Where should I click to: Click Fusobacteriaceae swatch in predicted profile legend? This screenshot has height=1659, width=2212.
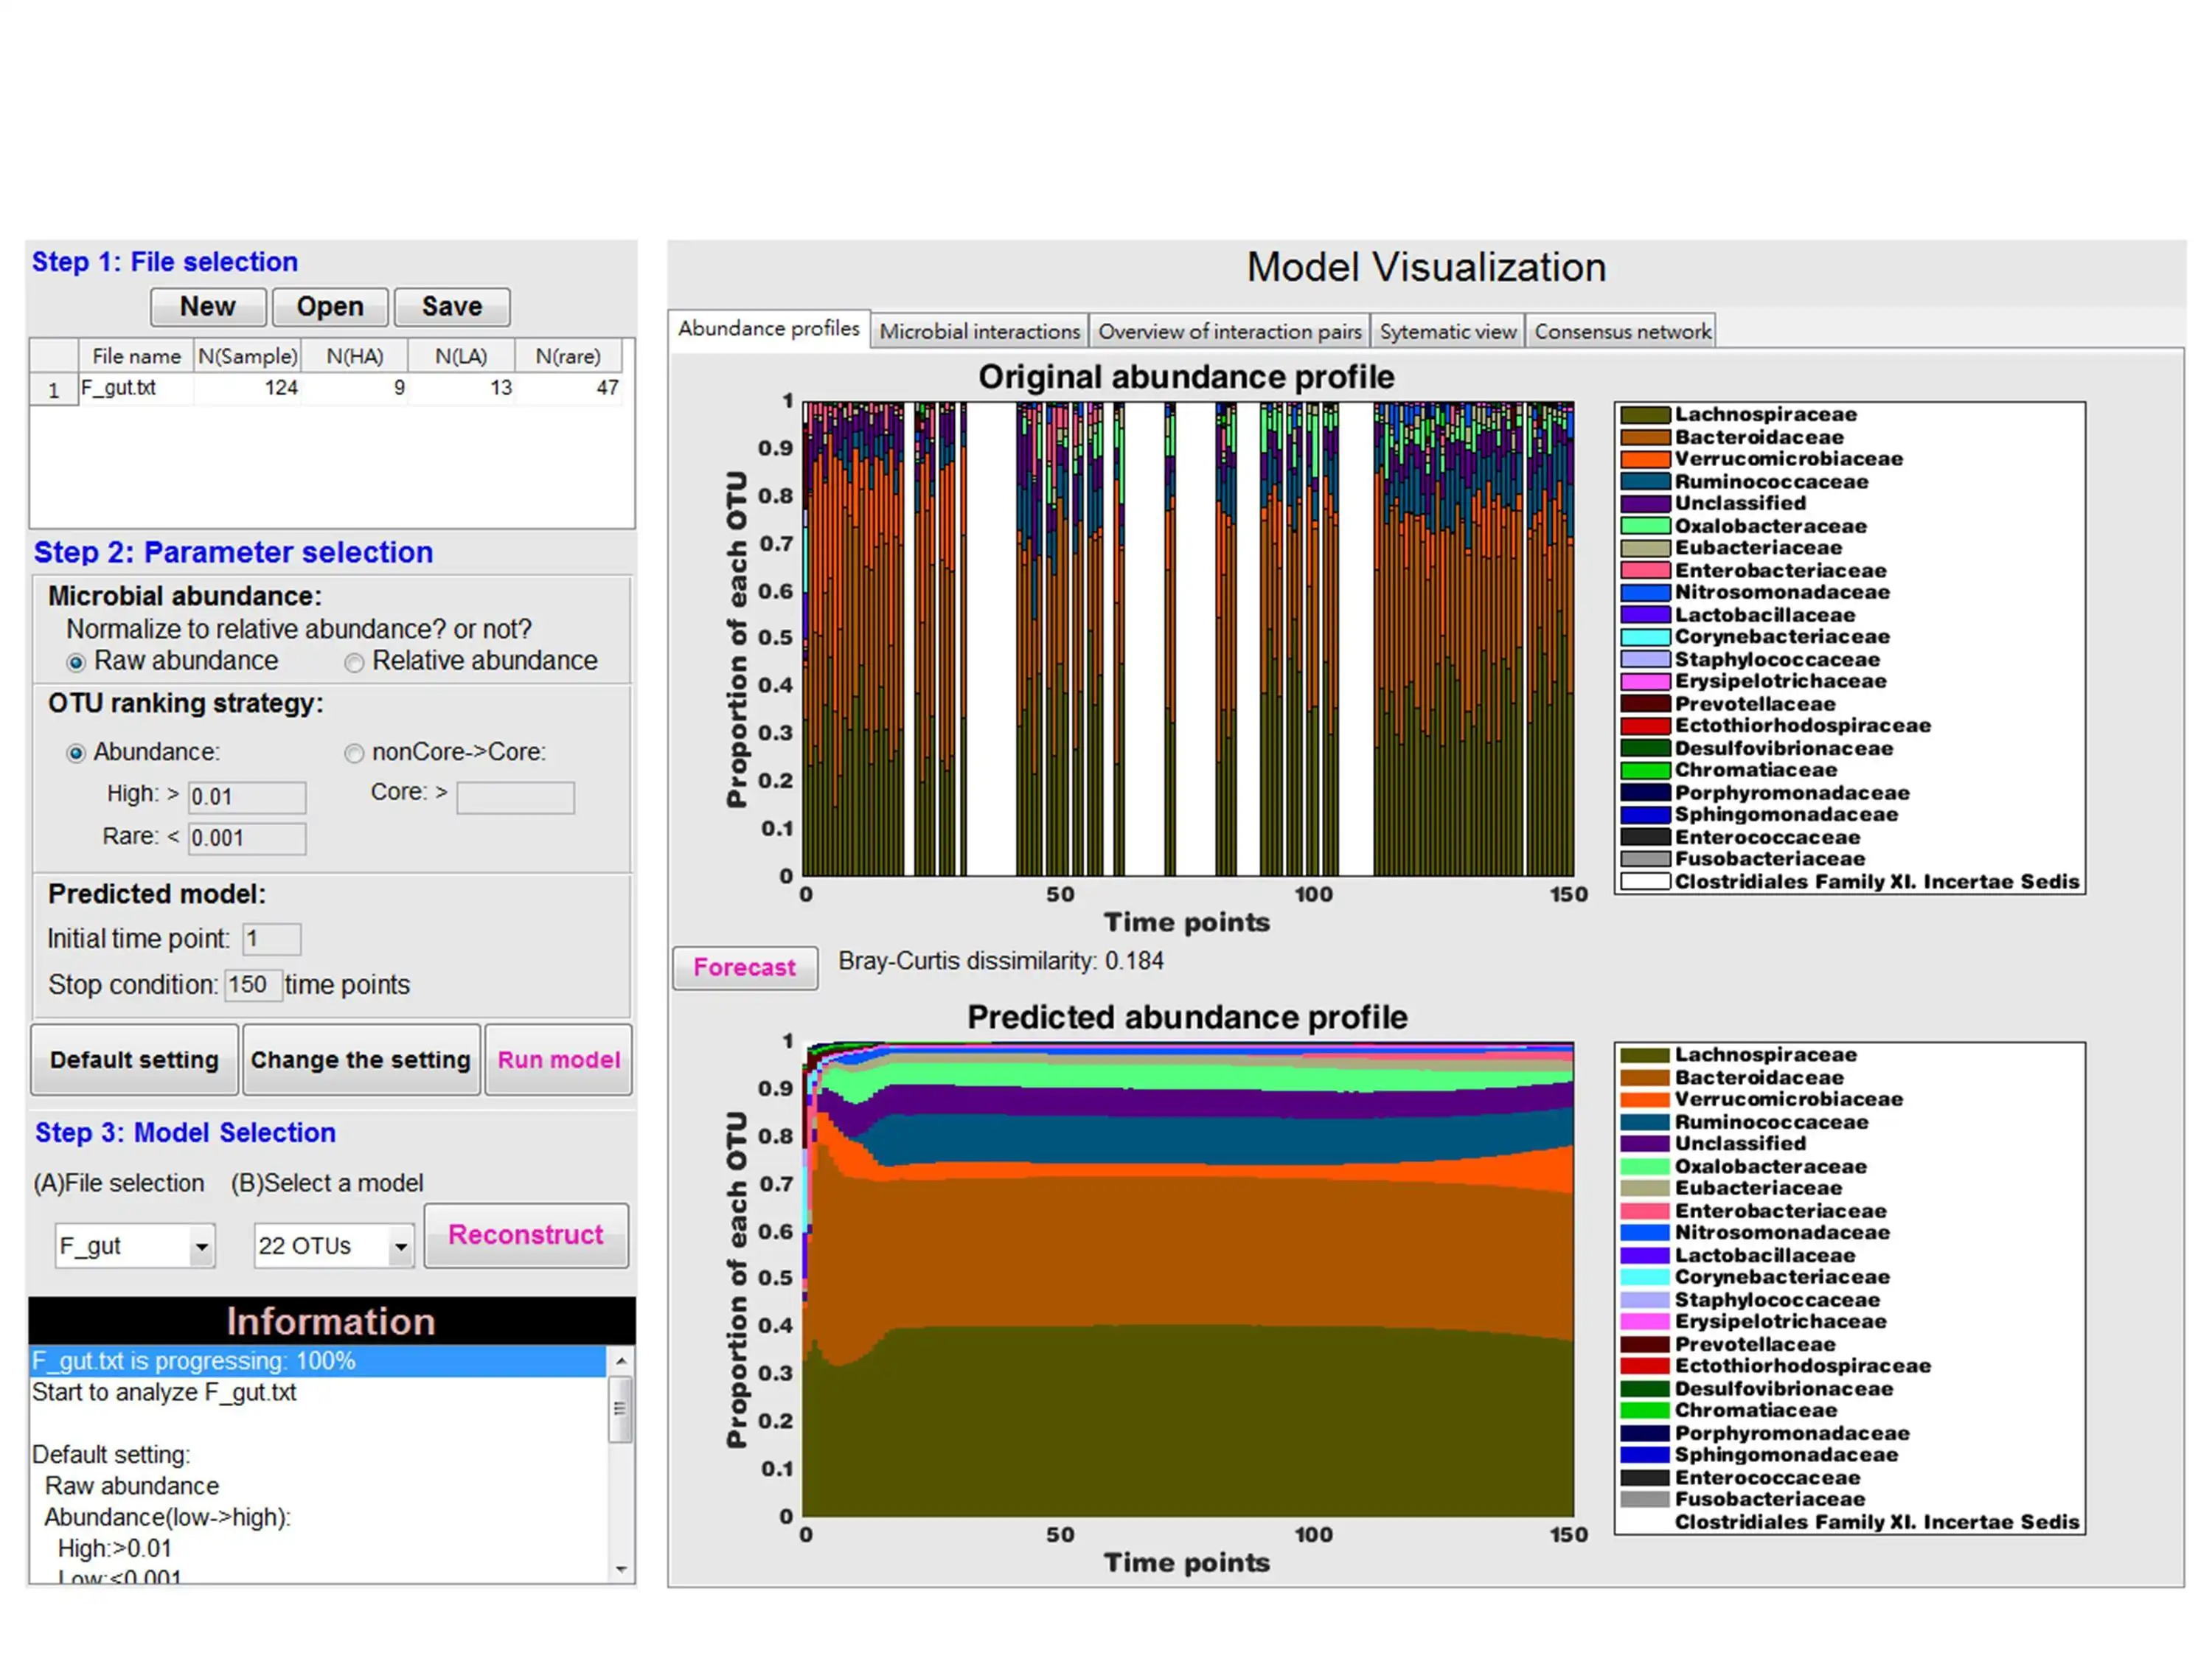coord(1645,1500)
